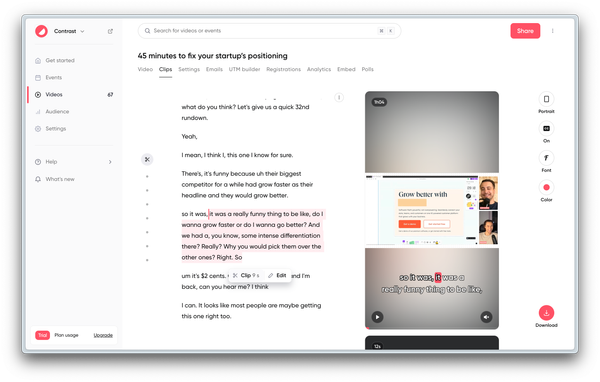Click Edit in the popup toolbar
600x382 pixels.
pyautogui.click(x=277, y=276)
